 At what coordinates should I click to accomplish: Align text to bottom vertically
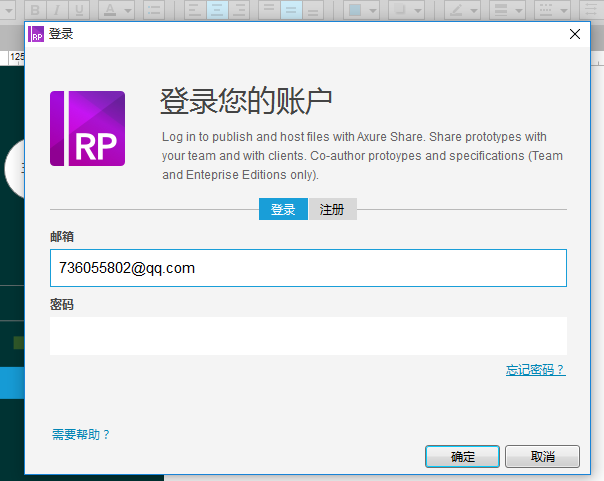point(313,10)
